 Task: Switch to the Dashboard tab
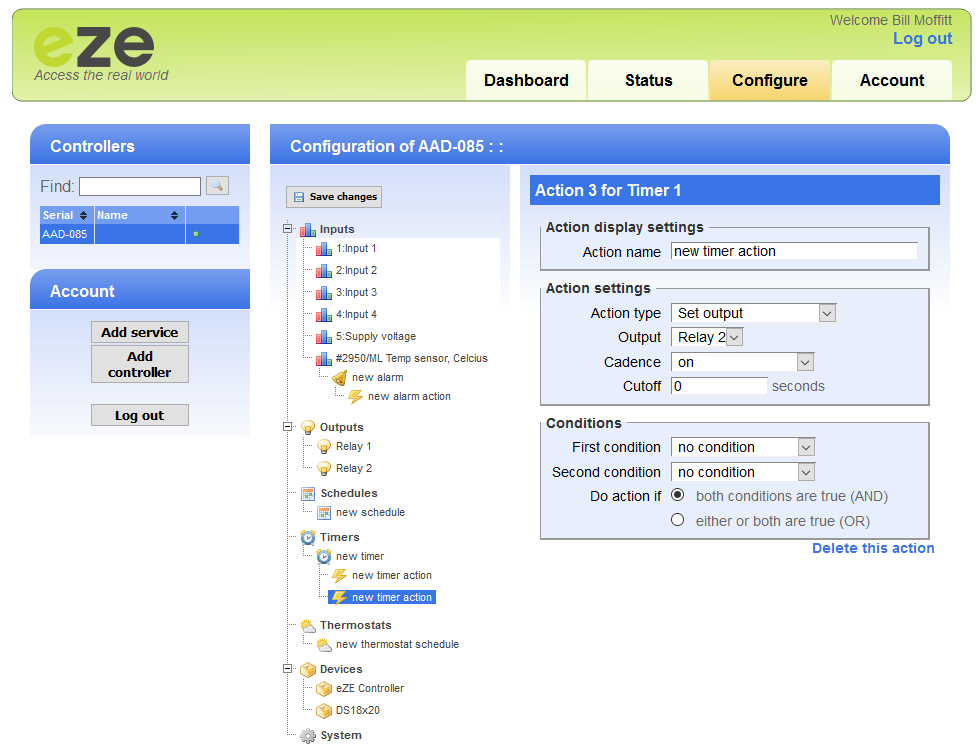click(526, 81)
